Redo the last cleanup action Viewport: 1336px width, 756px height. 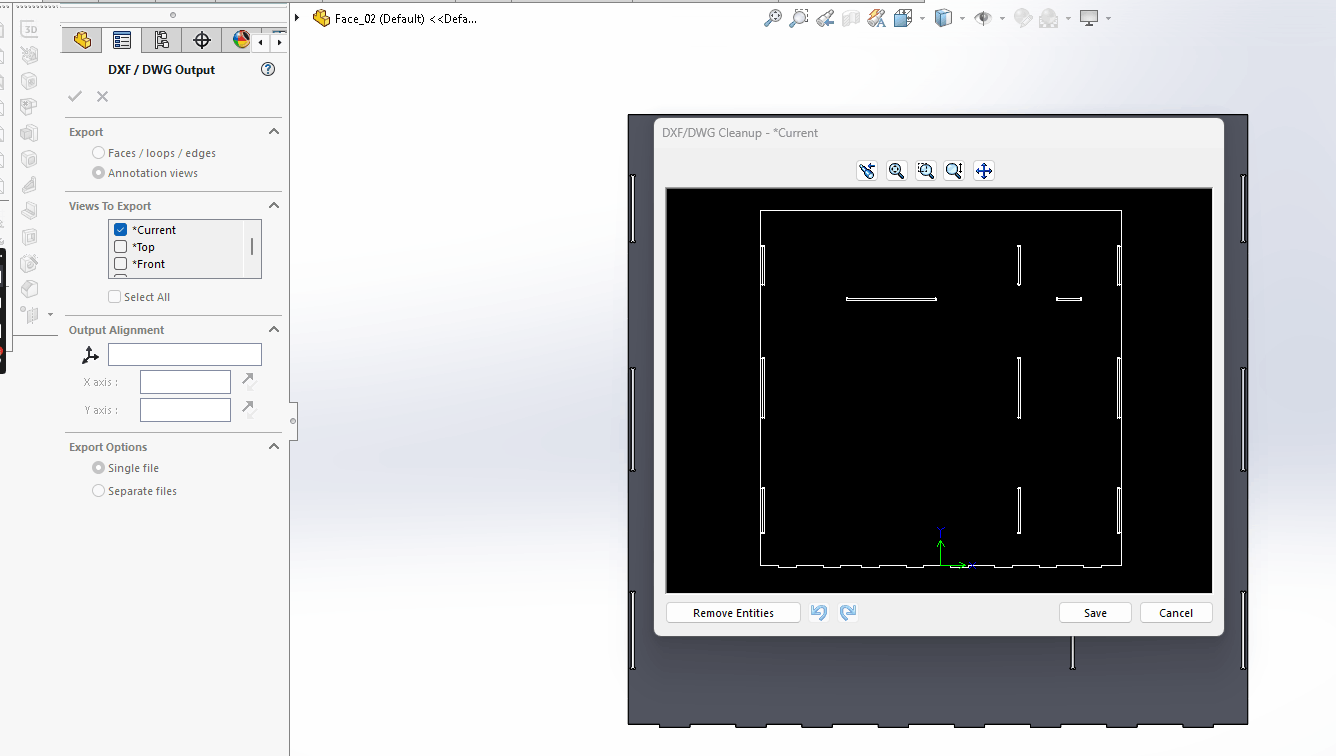[848, 612]
